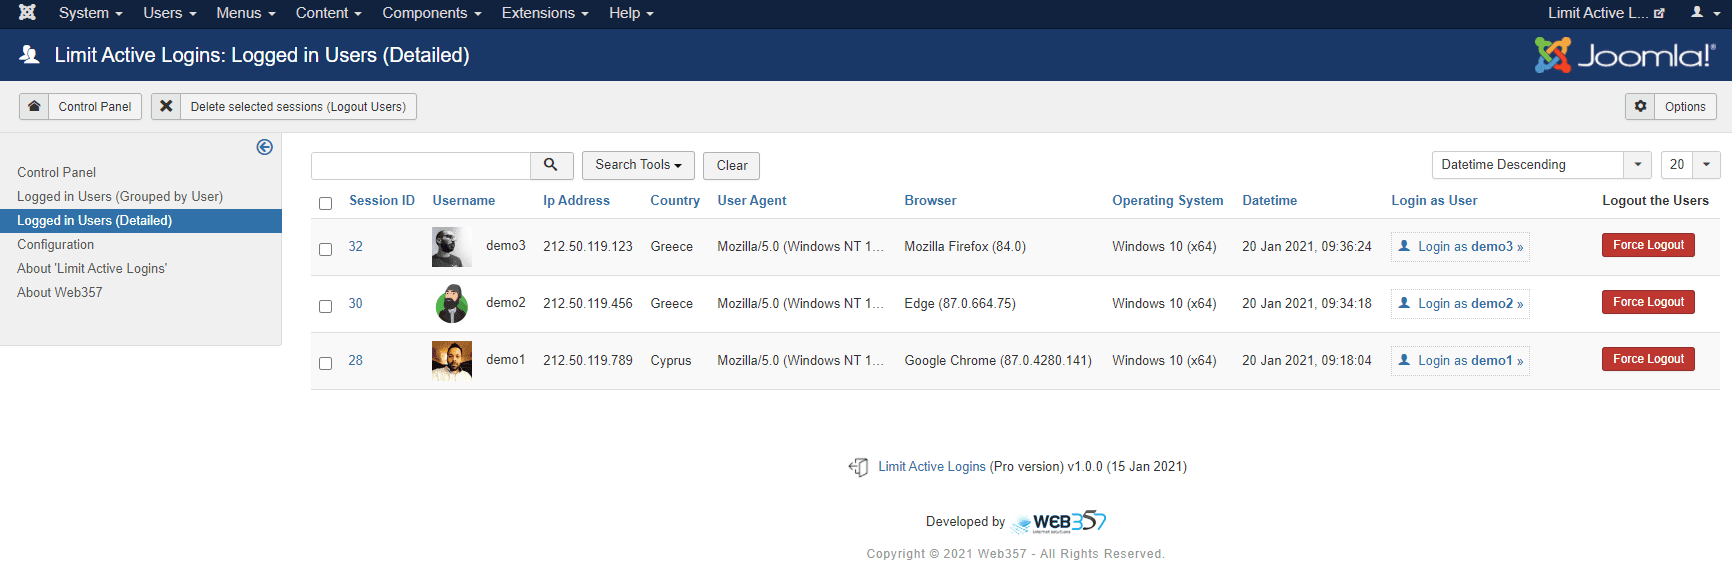Open Logged in Users (Grouped by User)
The image size is (1732, 585).
[120, 196]
